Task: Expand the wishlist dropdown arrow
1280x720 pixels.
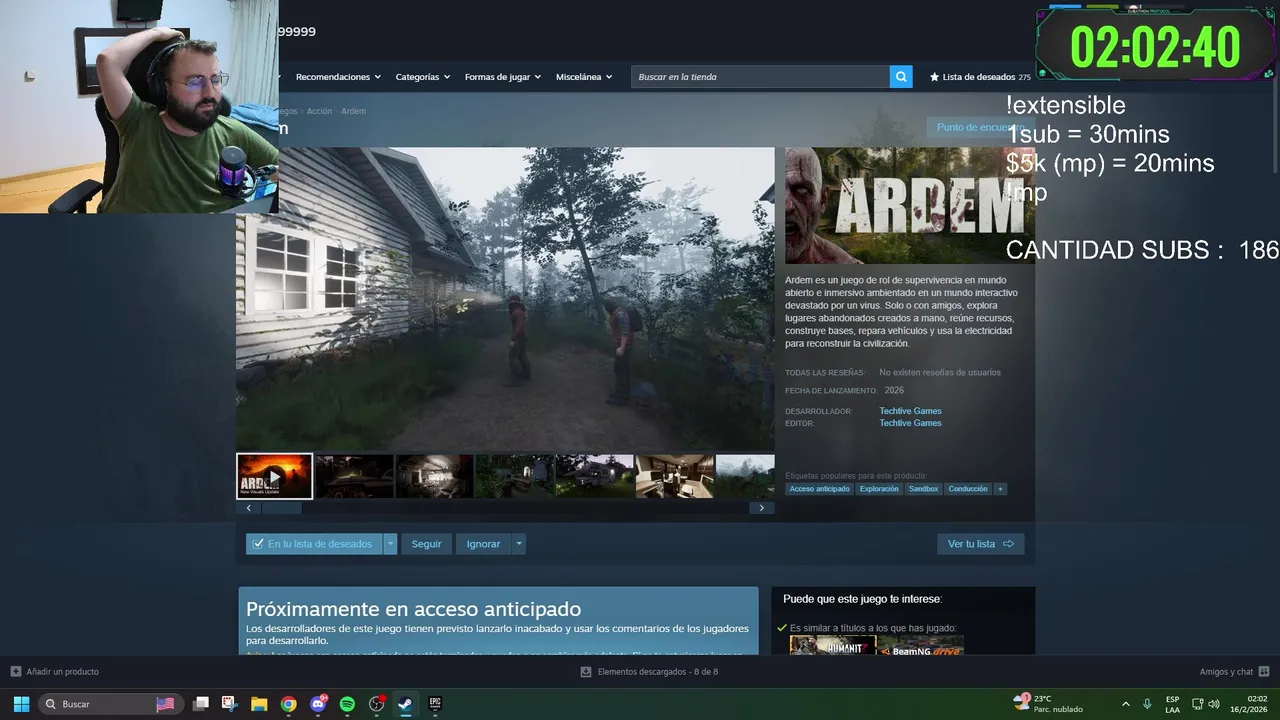Action: 390,544
